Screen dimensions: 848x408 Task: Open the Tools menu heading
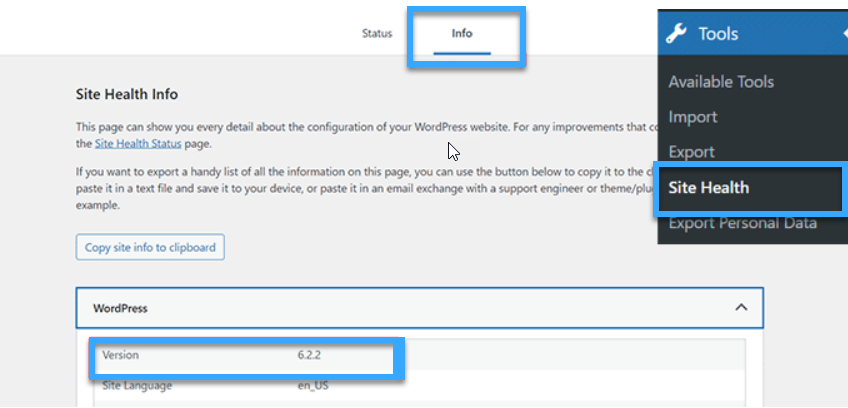pyautogui.click(x=718, y=34)
